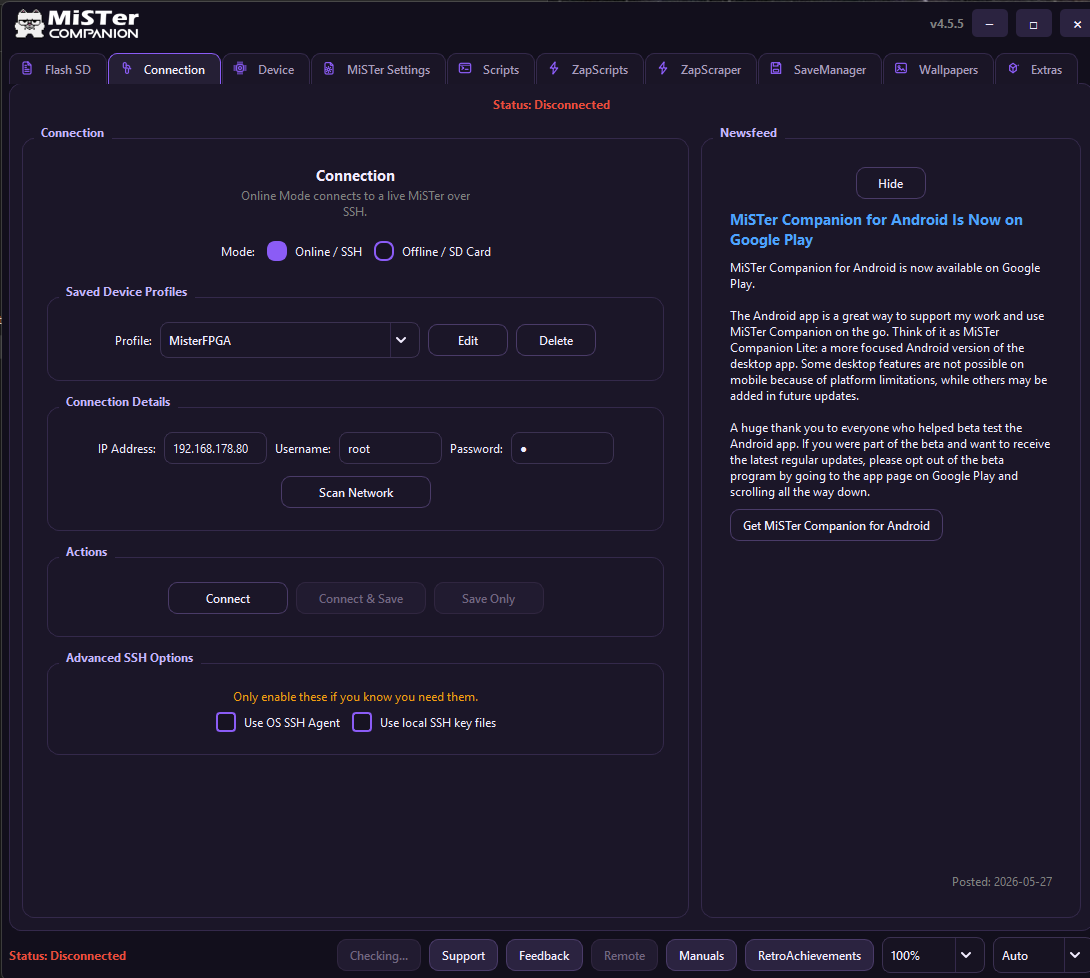Switch to the Connection tab
This screenshot has width=1090, height=978.
164,69
